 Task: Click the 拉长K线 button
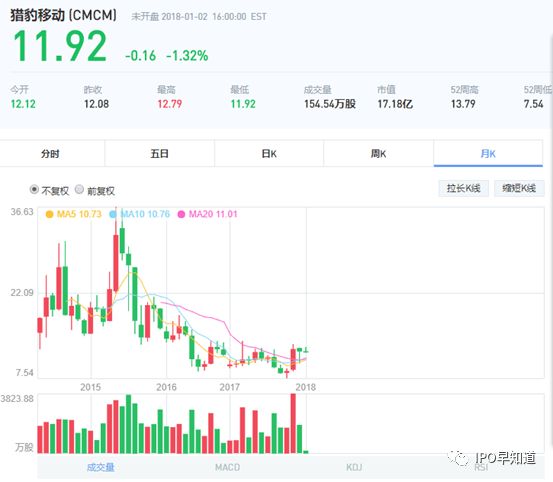coord(463,188)
